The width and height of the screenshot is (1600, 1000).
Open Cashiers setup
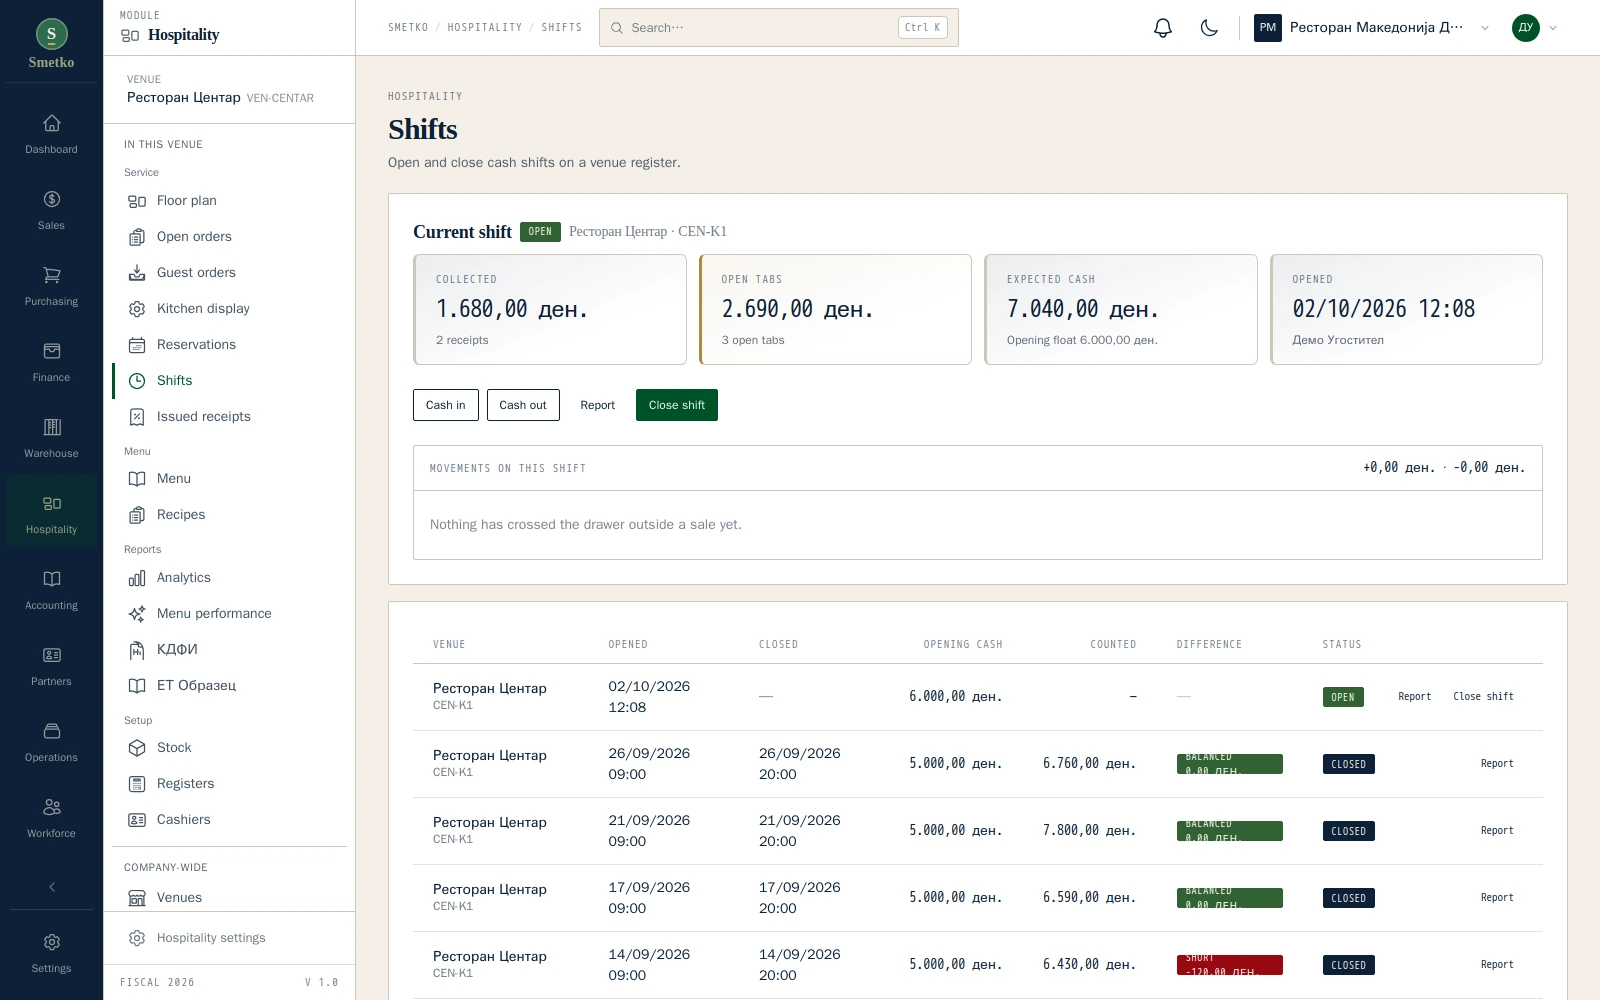pos(231,820)
